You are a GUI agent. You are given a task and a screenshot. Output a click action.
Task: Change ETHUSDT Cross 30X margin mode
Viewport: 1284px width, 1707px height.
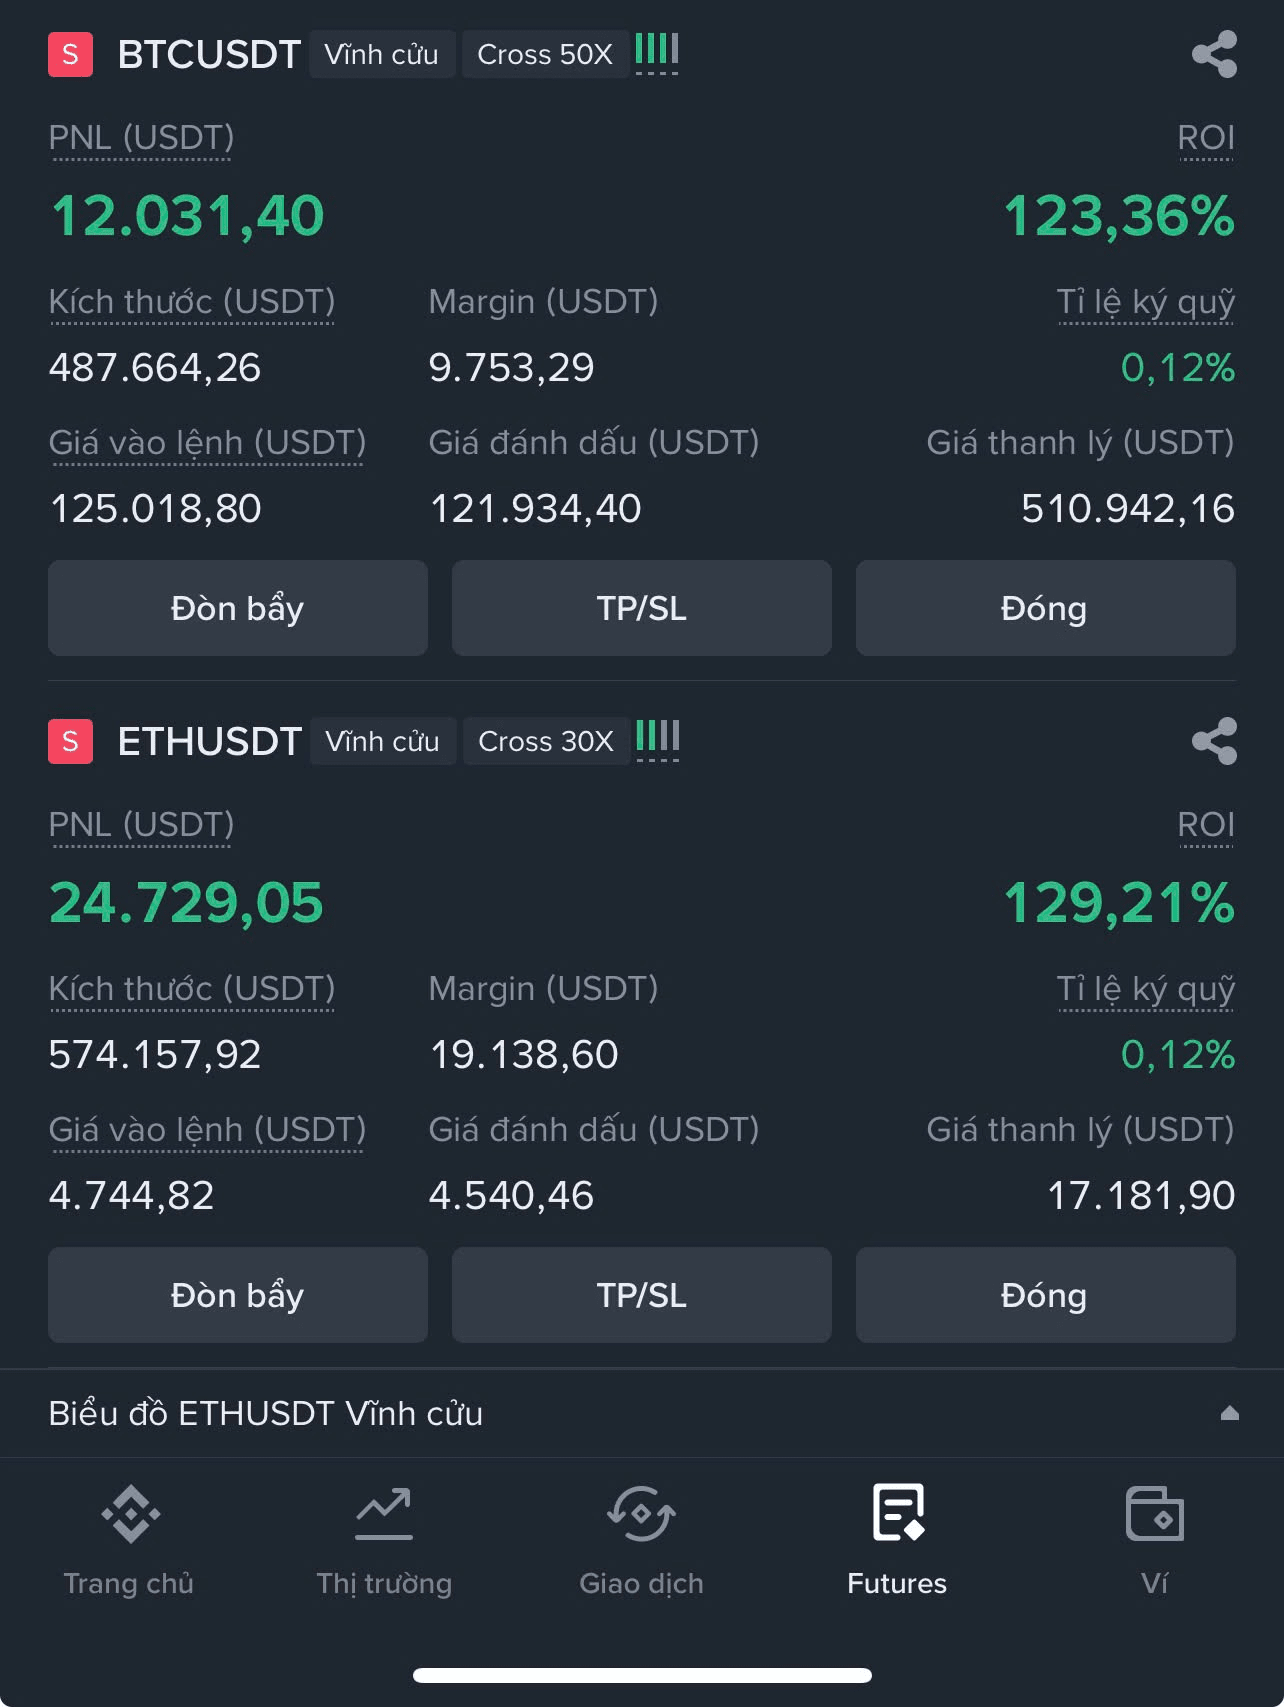[546, 741]
